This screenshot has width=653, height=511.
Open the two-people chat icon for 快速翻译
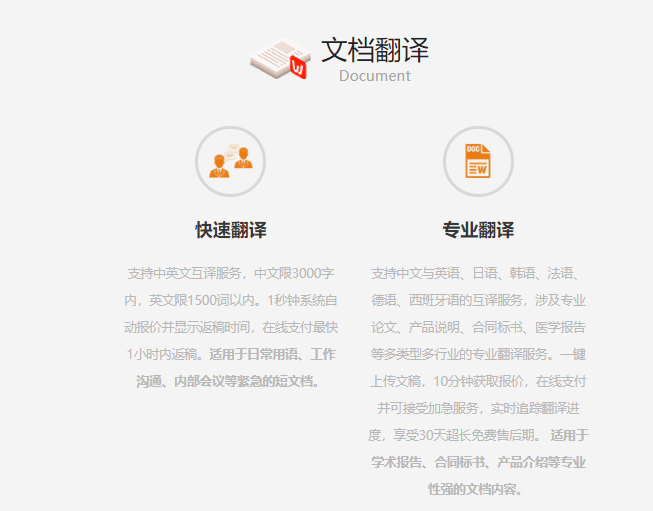click(x=231, y=161)
